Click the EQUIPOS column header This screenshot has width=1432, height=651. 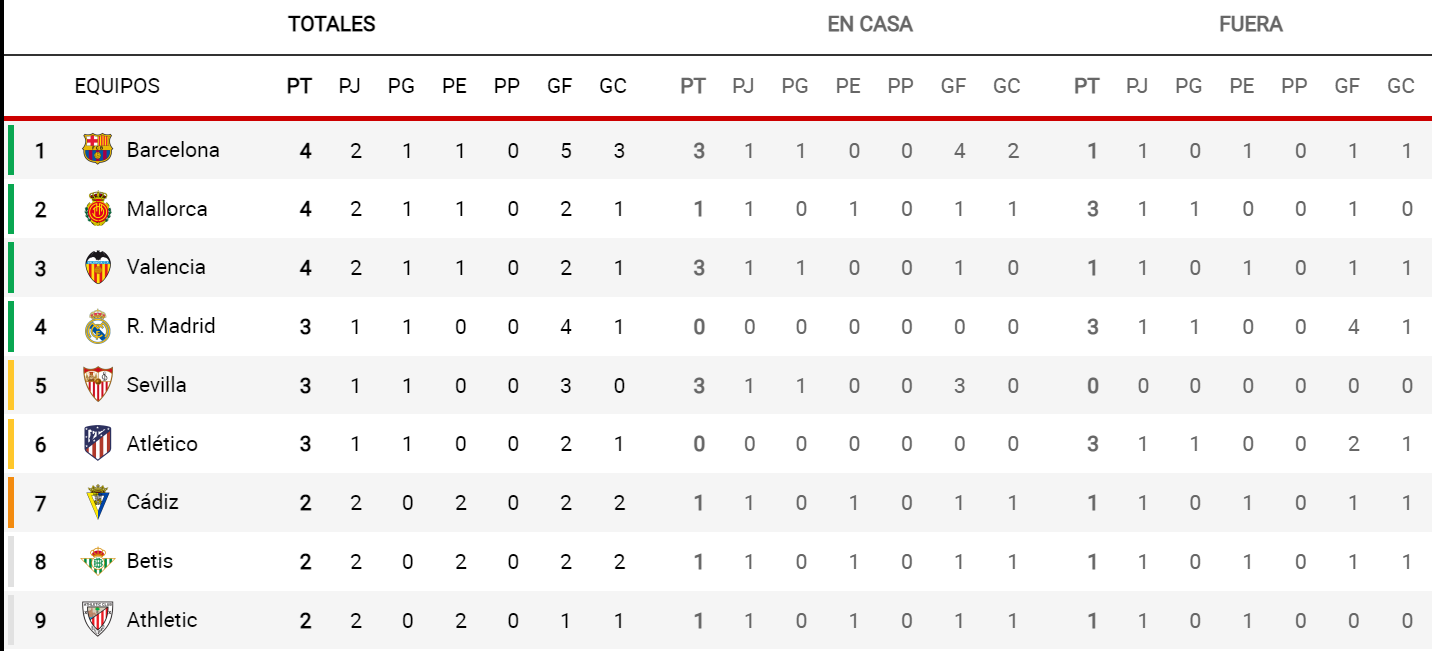click(x=117, y=86)
